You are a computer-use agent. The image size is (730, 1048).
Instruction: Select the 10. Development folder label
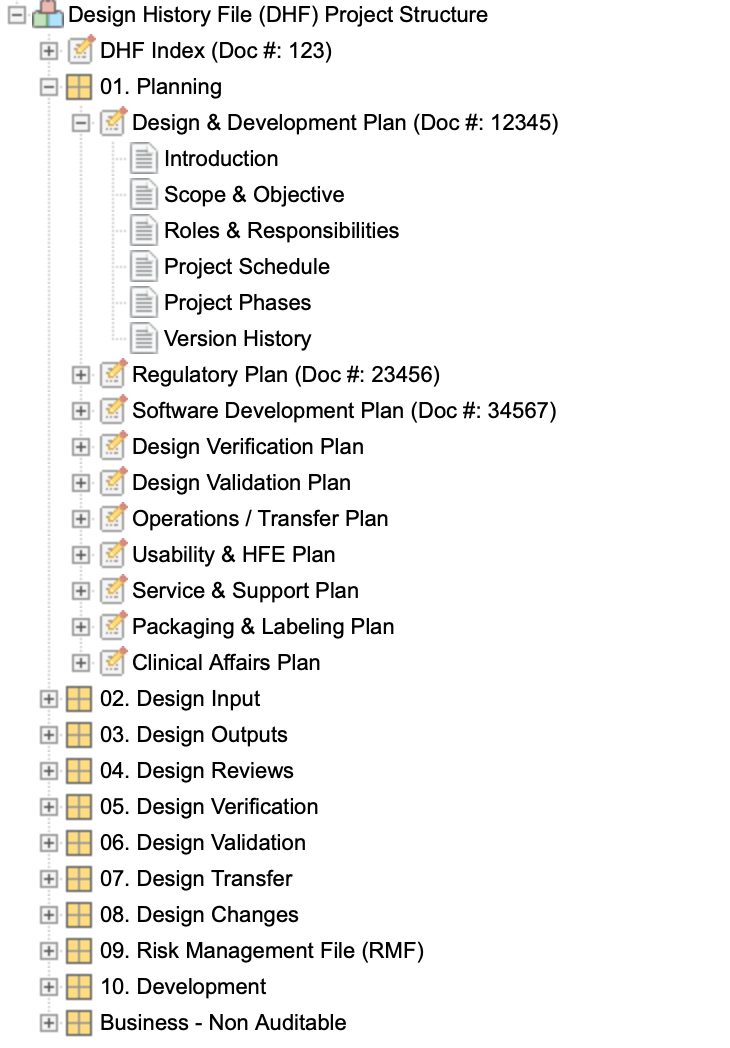tap(182, 987)
